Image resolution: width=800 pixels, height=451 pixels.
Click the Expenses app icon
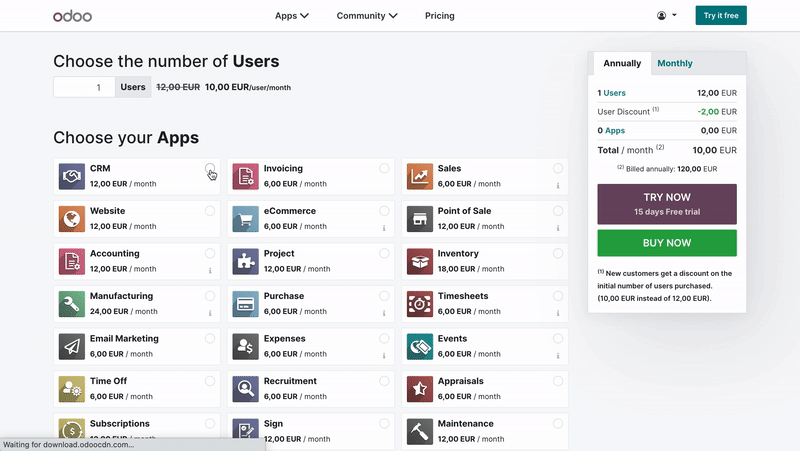(x=245, y=346)
